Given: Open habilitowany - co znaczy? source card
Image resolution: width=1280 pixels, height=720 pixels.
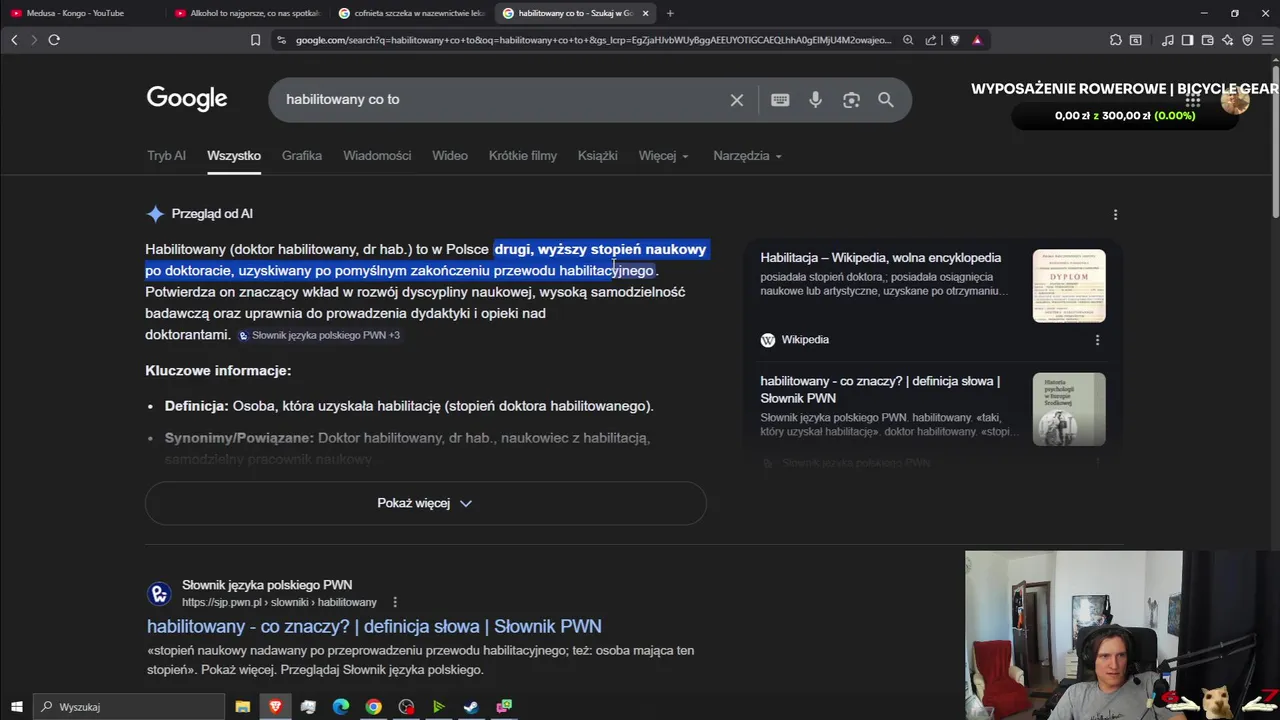Looking at the screenshot, I should coord(880,389).
